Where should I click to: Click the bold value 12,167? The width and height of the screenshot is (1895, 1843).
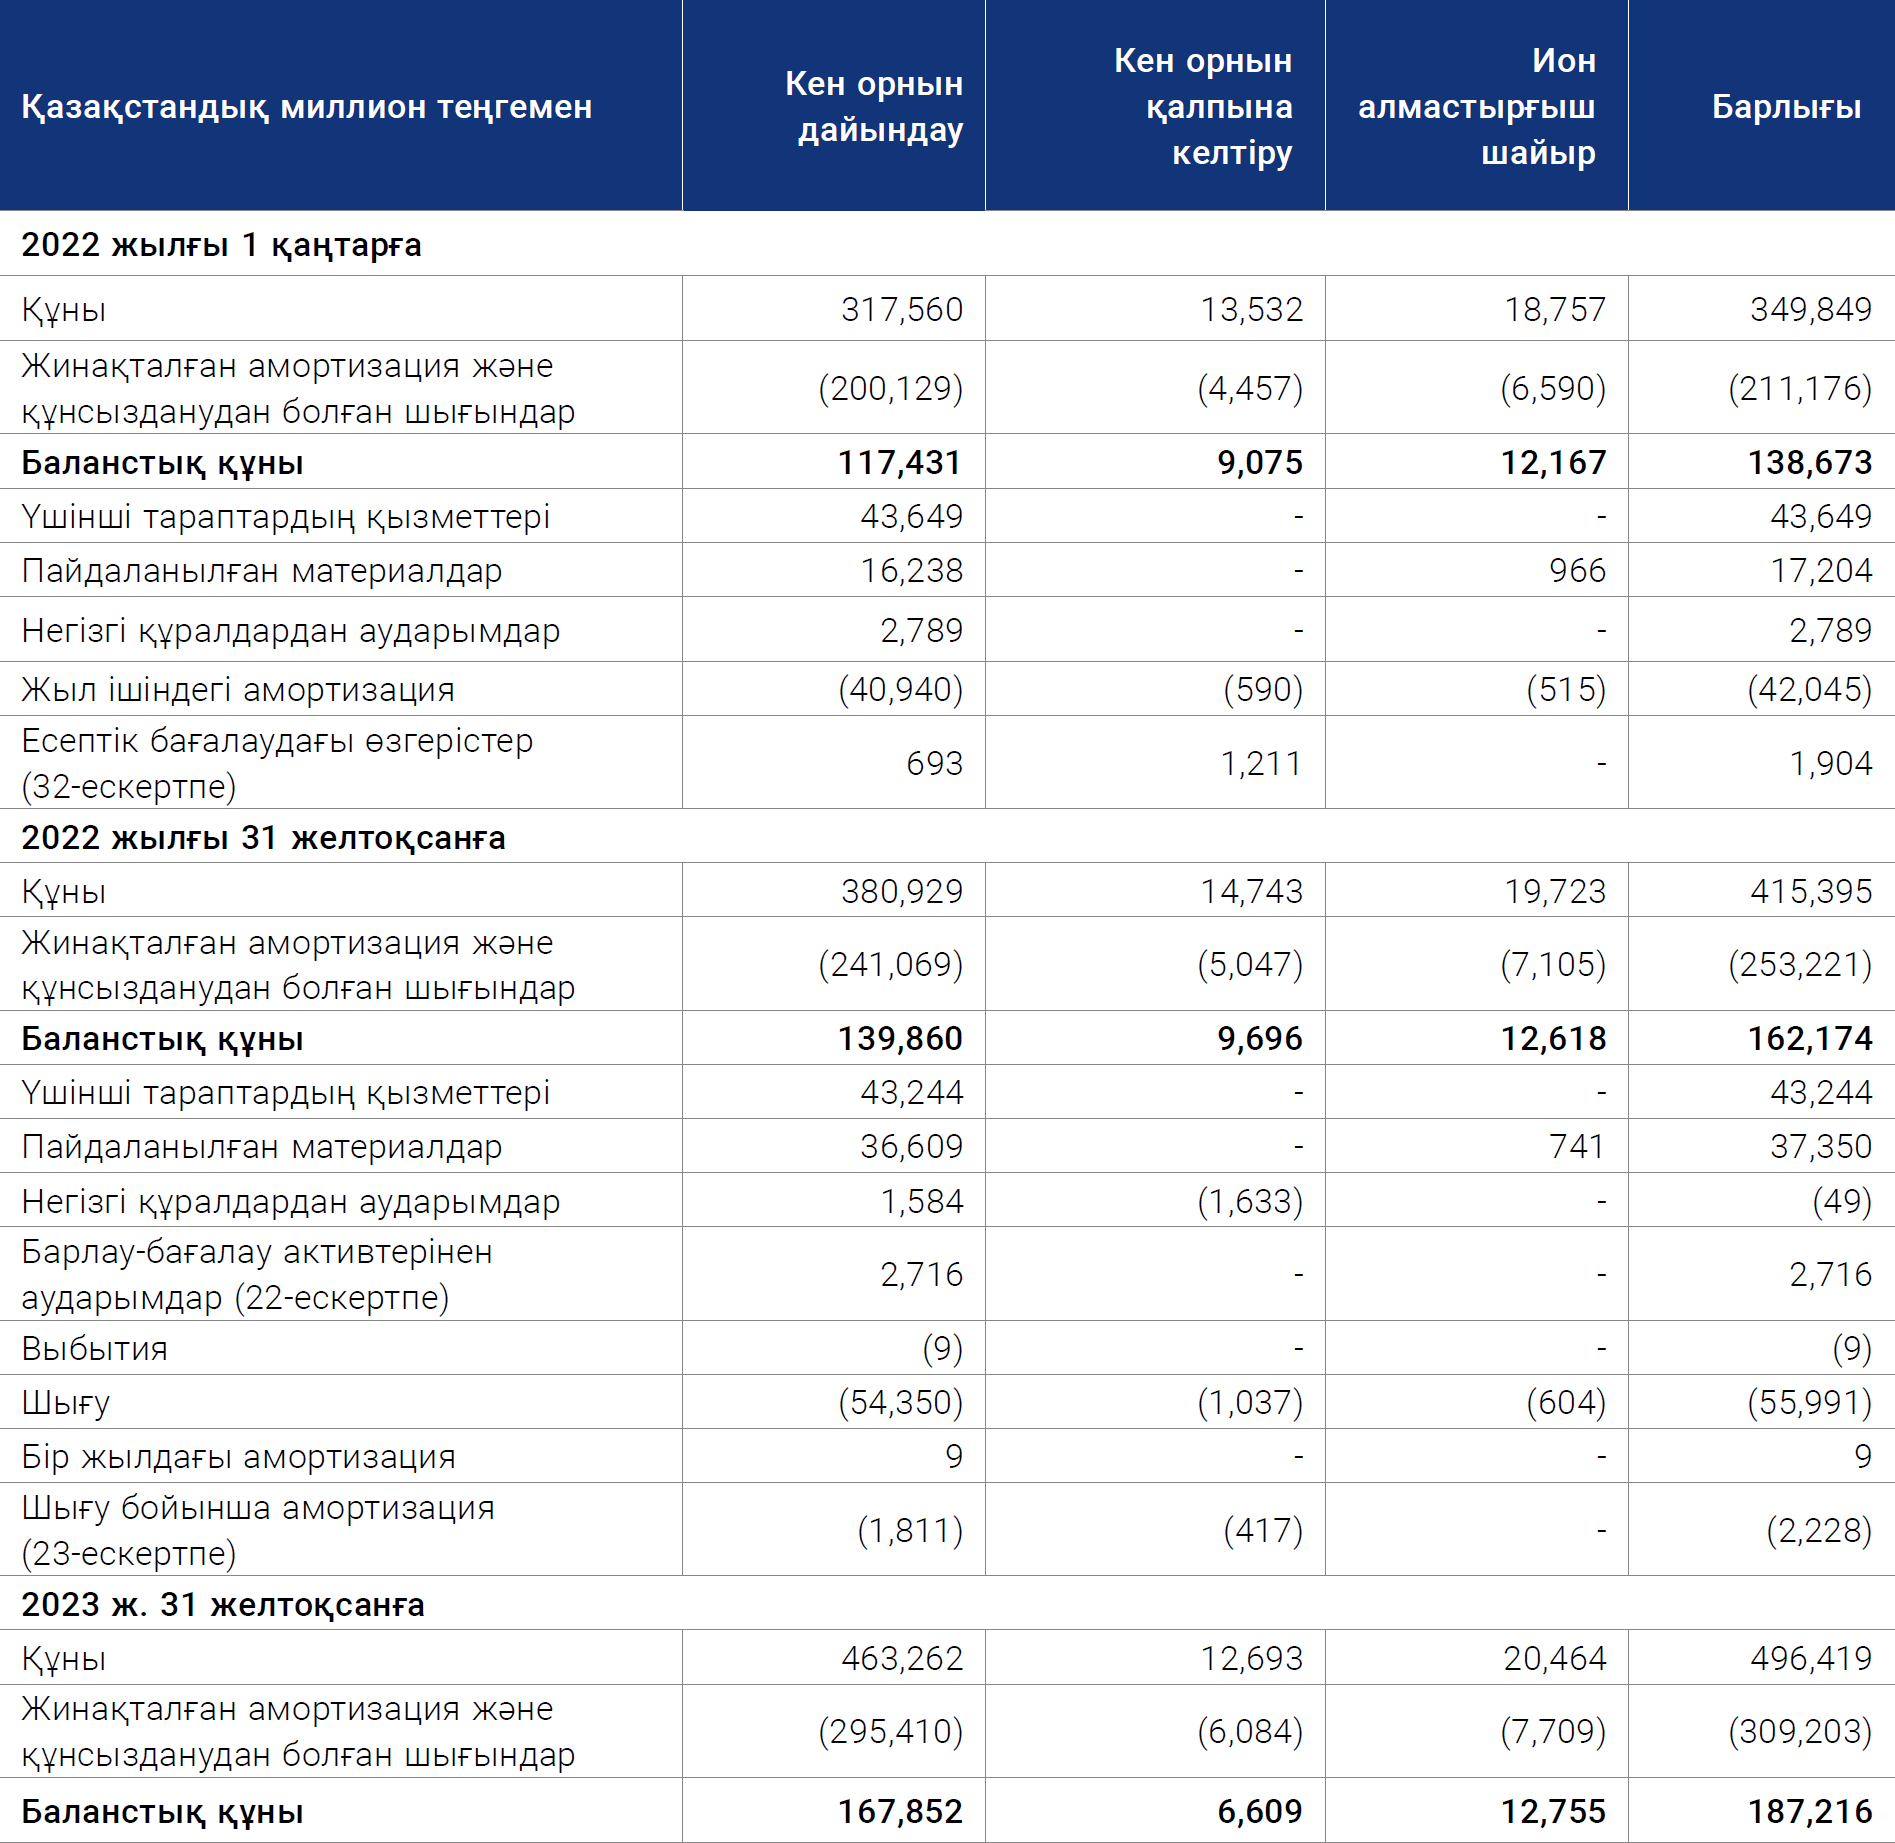point(1553,462)
